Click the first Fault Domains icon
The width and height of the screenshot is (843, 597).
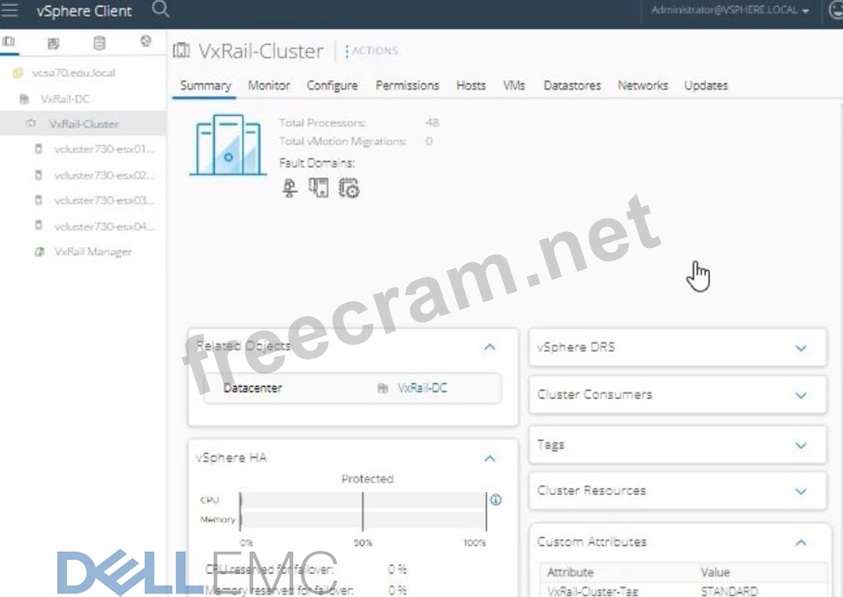290,187
